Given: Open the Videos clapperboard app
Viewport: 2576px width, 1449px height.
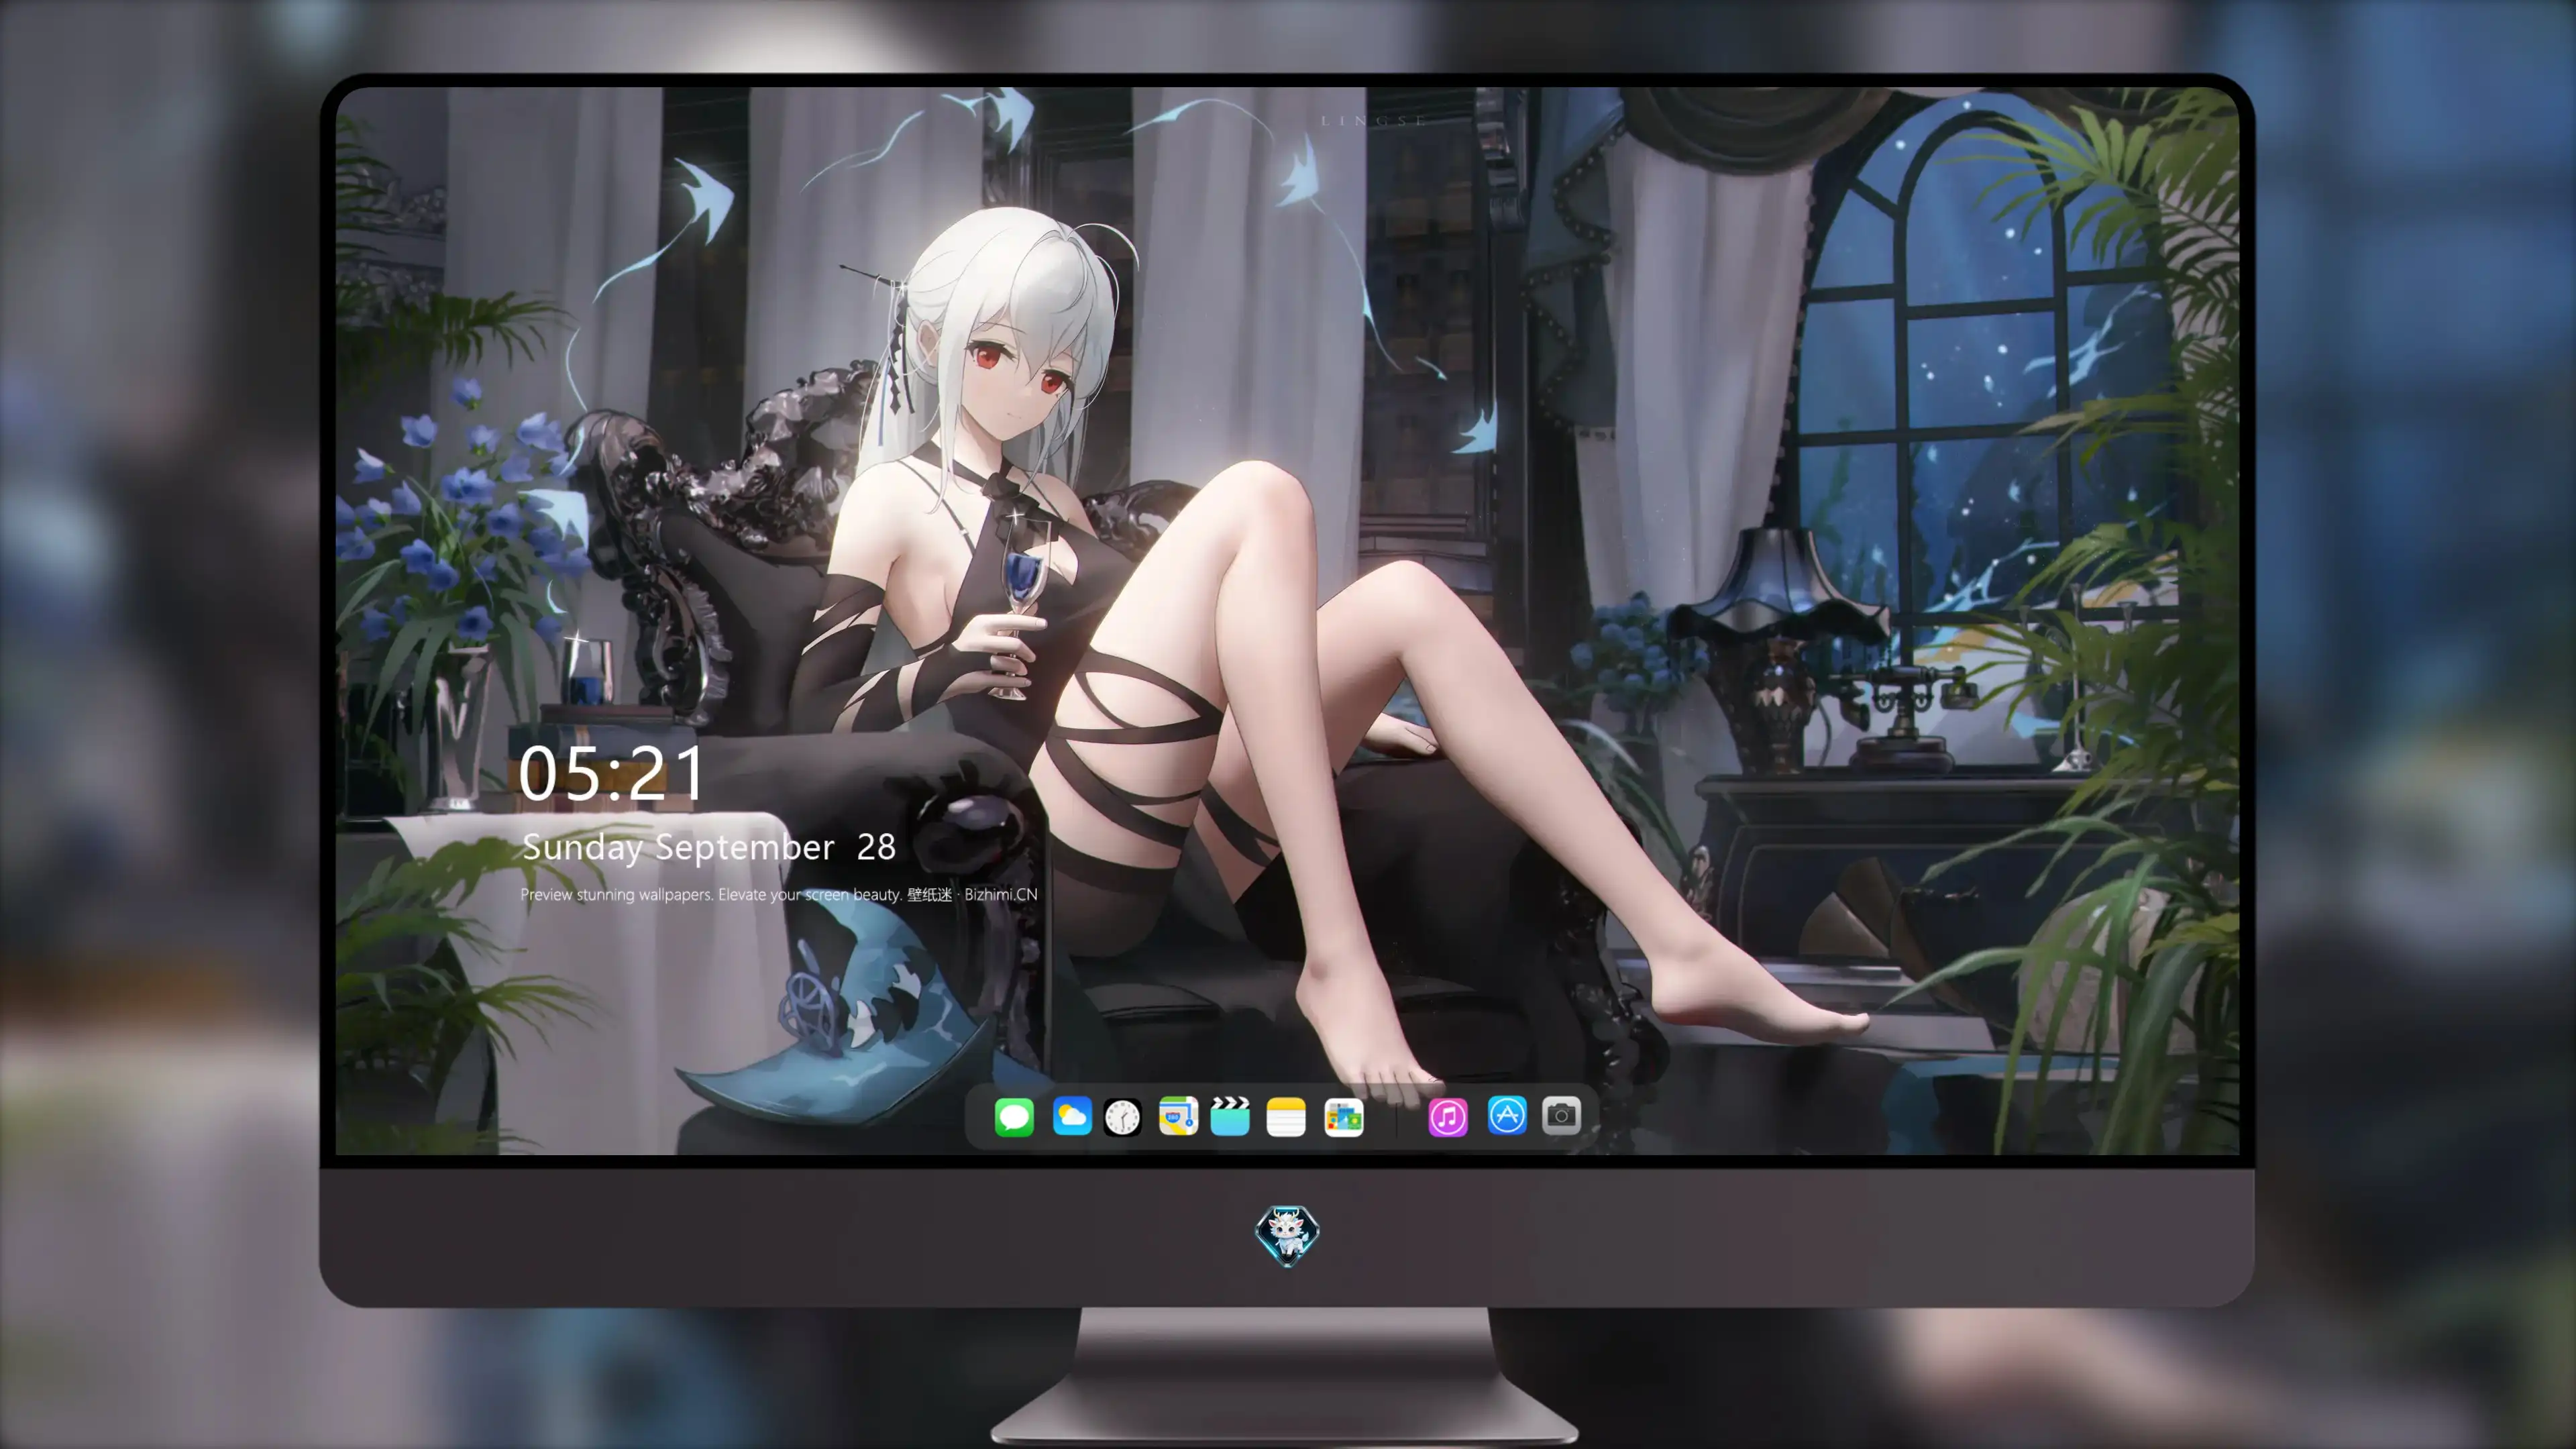Looking at the screenshot, I should 1230,1116.
